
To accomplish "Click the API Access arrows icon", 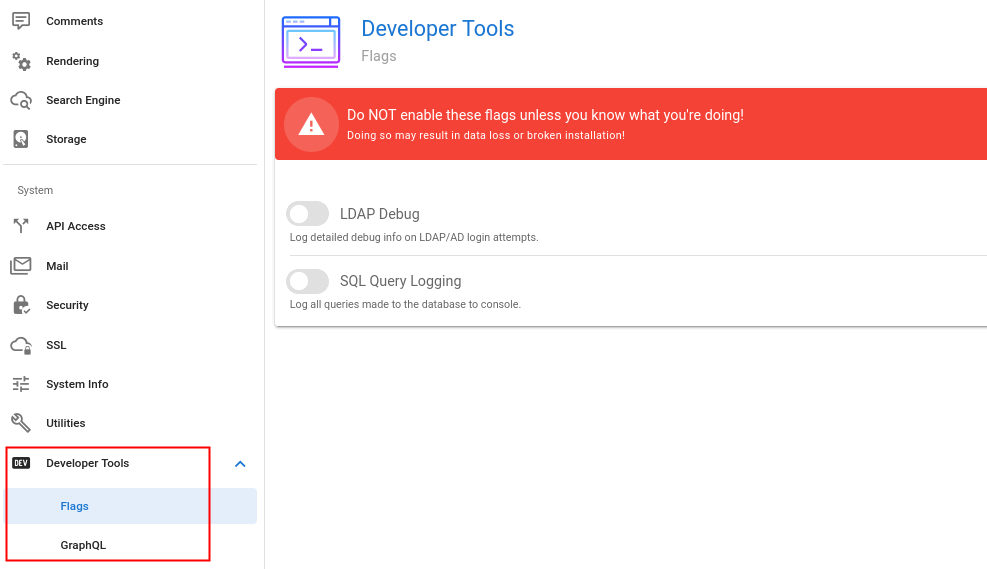I will [x=21, y=226].
